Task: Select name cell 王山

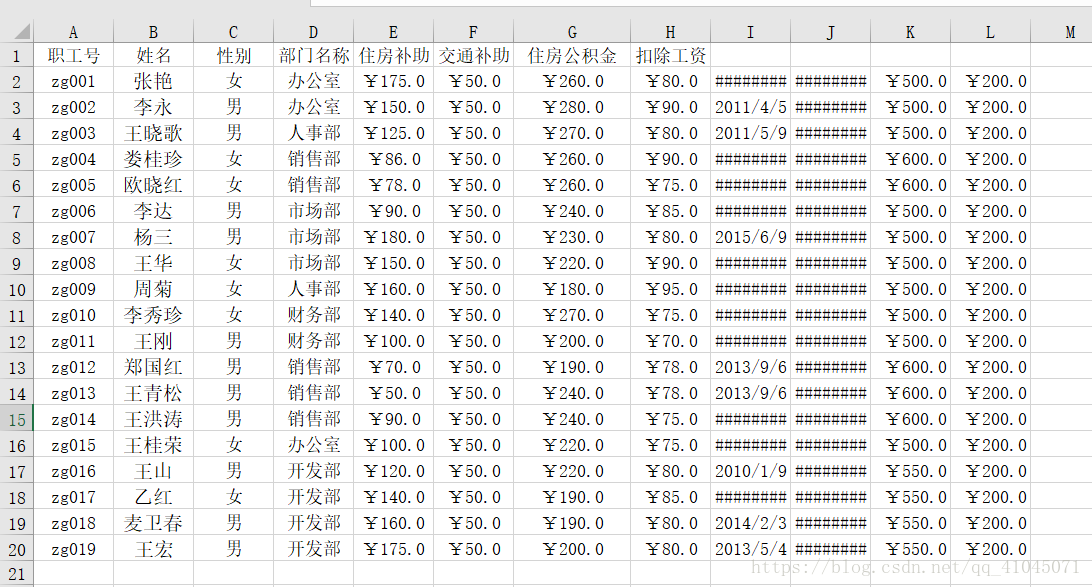Action: click(153, 471)
